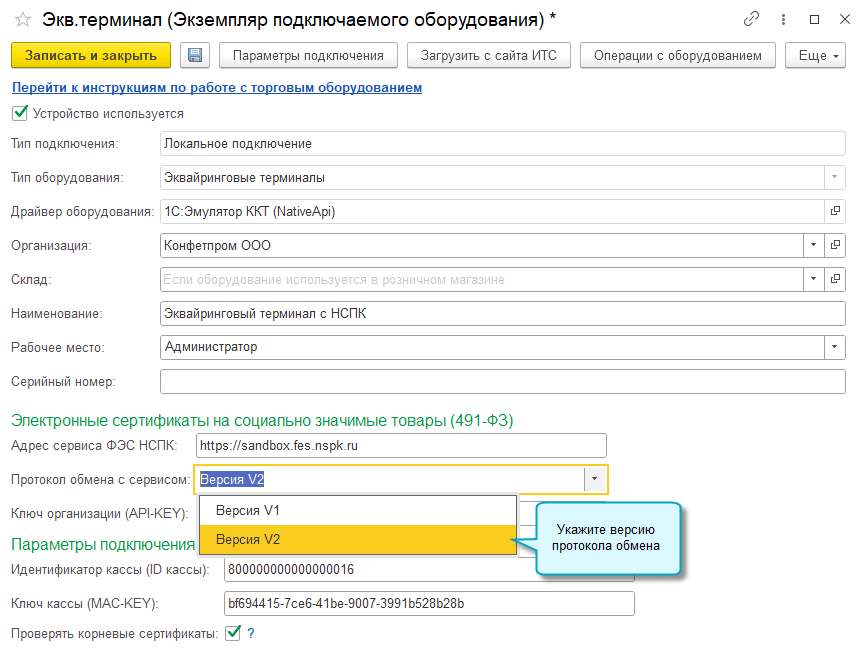
Task: Click the question mark help icon
Action: 251,632
